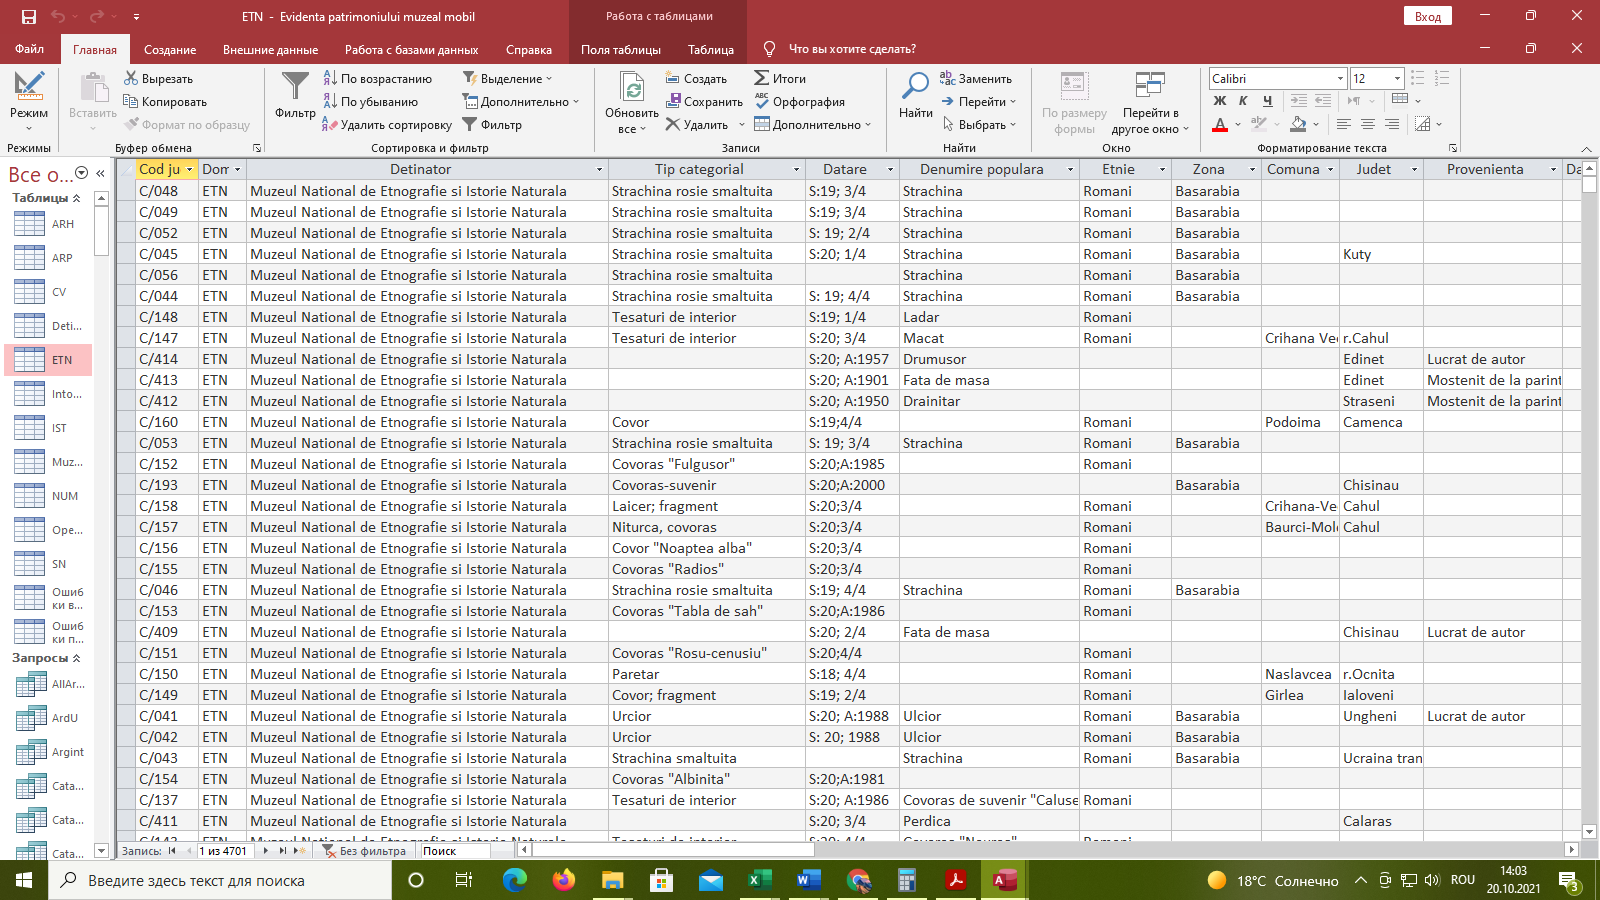Click Создать (New record) in ribbon
The image size is (1600, 900).
click(697, 78)
